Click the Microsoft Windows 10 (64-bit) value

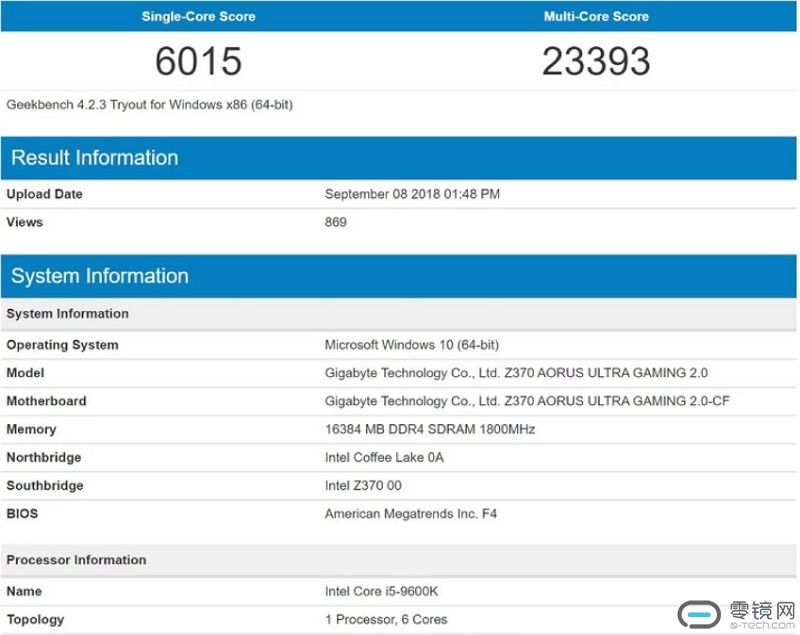(x=412, y=345)
